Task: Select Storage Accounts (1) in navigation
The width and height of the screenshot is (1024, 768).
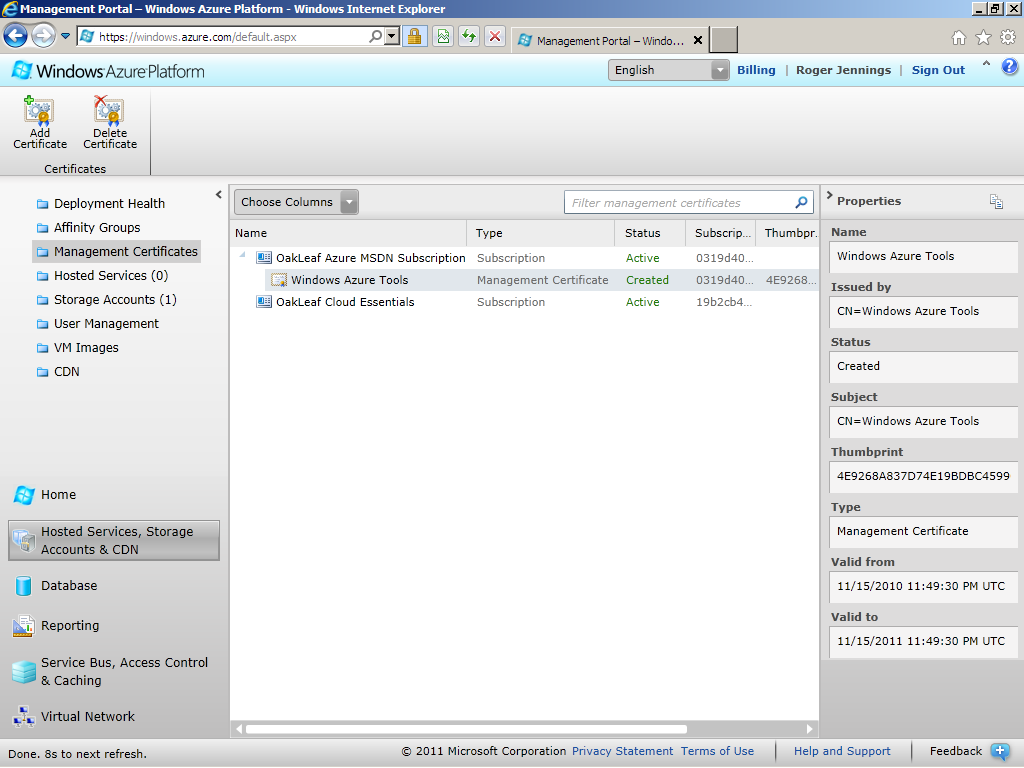Action: coord(115,300)
